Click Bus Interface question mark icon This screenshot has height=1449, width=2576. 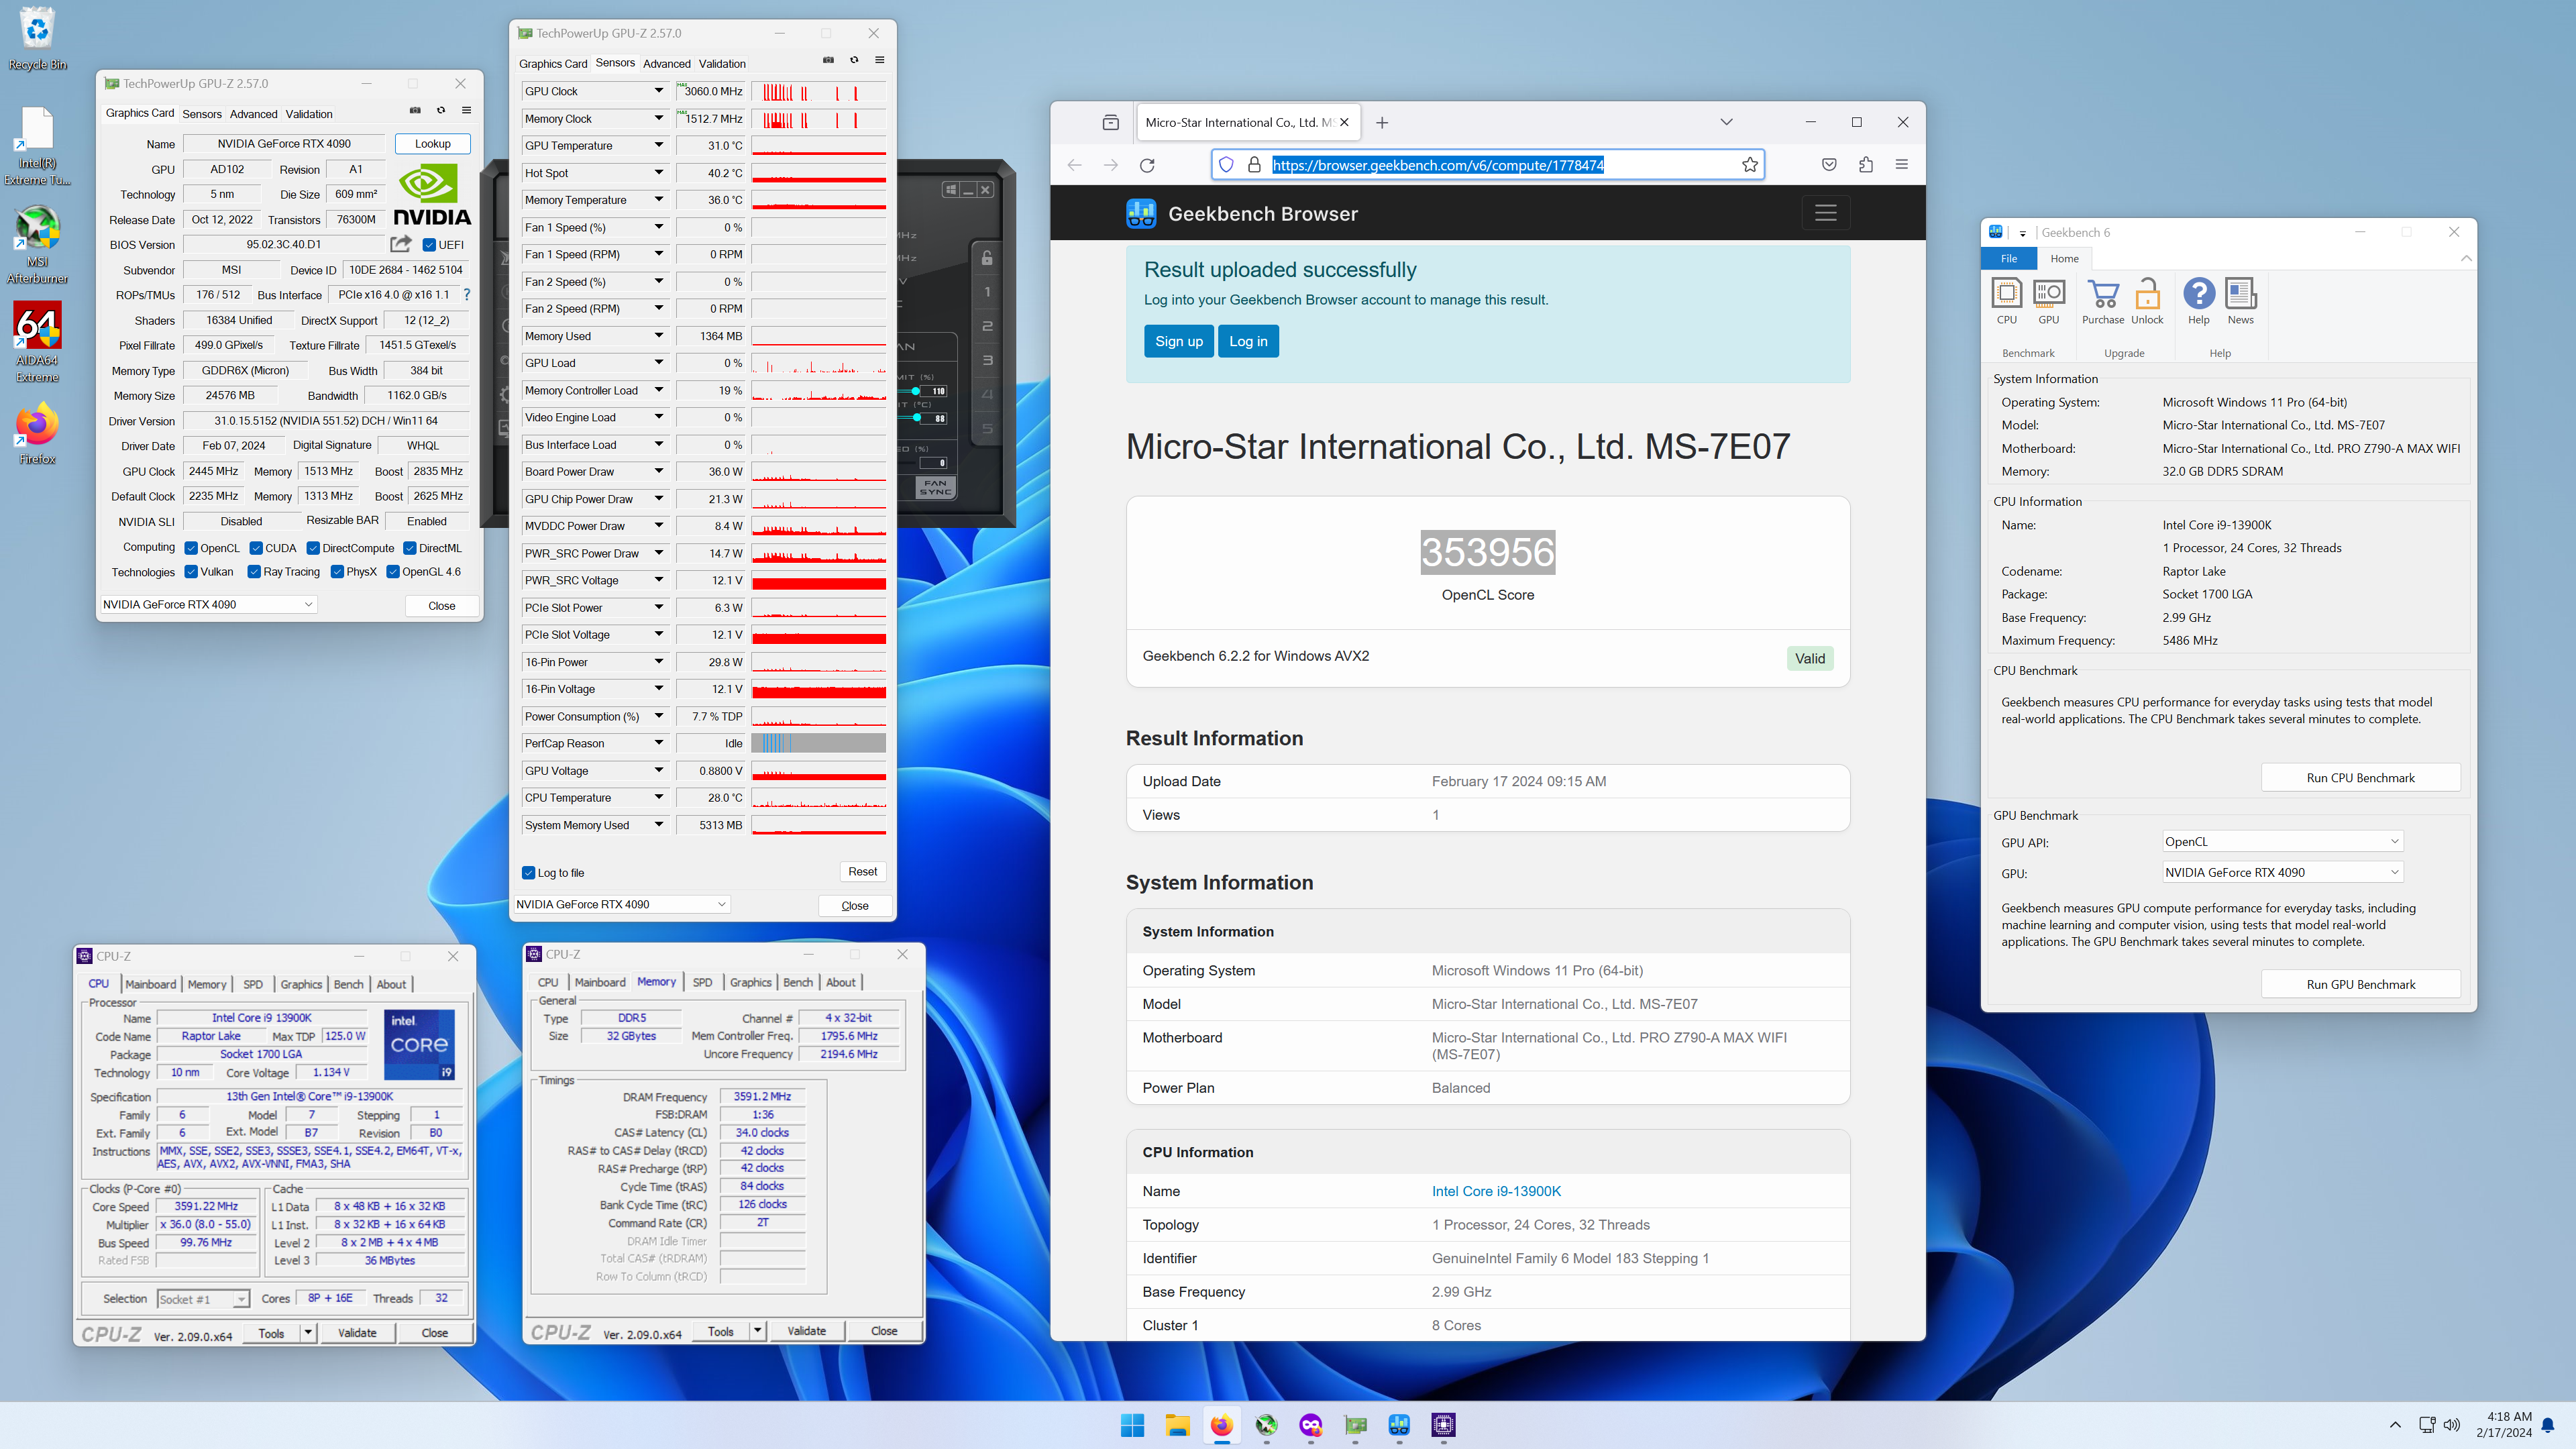(x=467, y=295)
